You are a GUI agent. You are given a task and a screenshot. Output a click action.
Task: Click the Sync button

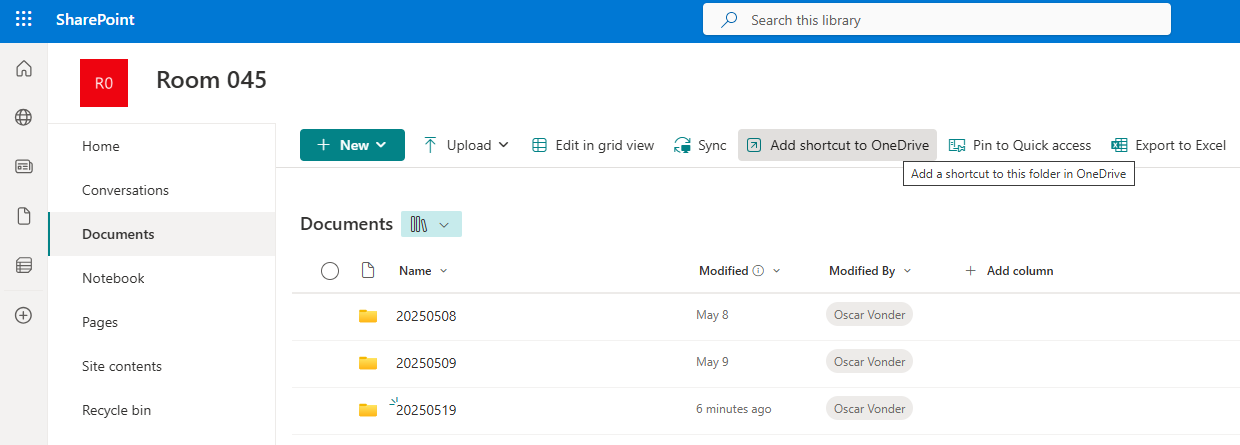(x=700, y=145)
